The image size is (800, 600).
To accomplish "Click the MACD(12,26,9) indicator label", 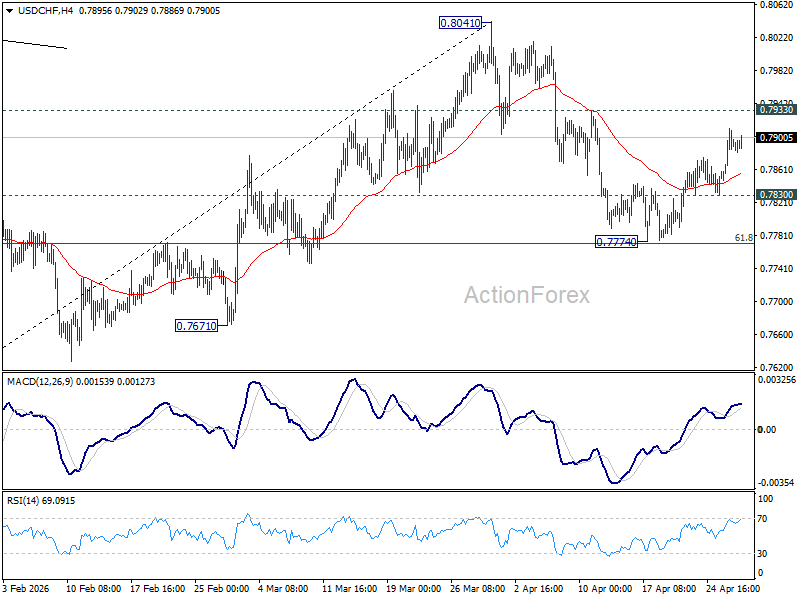I will (40, 382).
